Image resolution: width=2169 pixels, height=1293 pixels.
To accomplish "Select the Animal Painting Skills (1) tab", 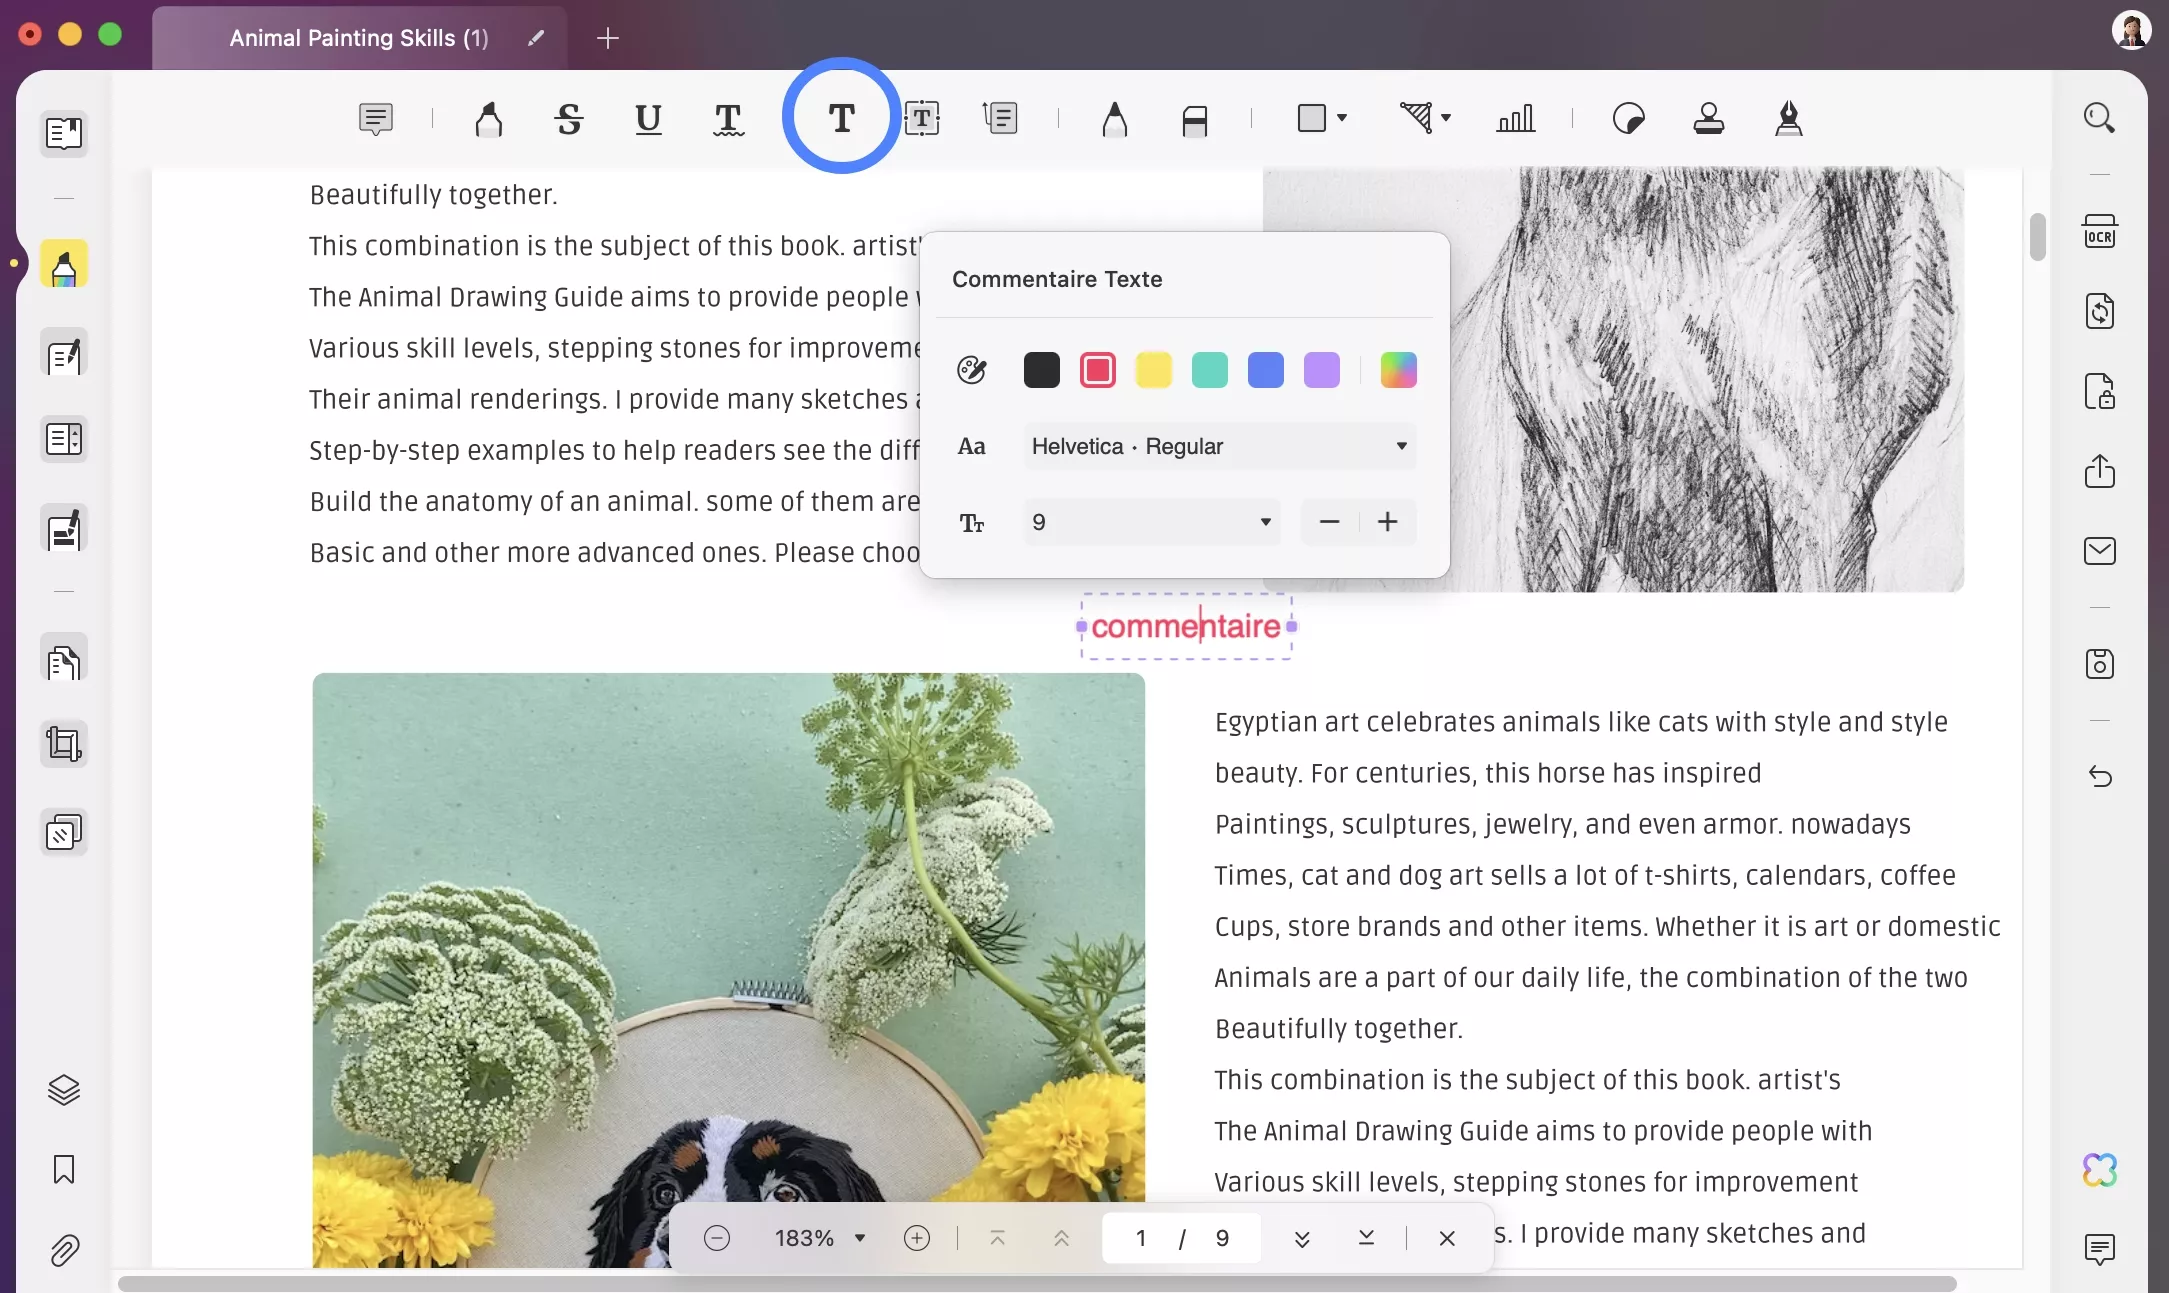I will (358, 38).
